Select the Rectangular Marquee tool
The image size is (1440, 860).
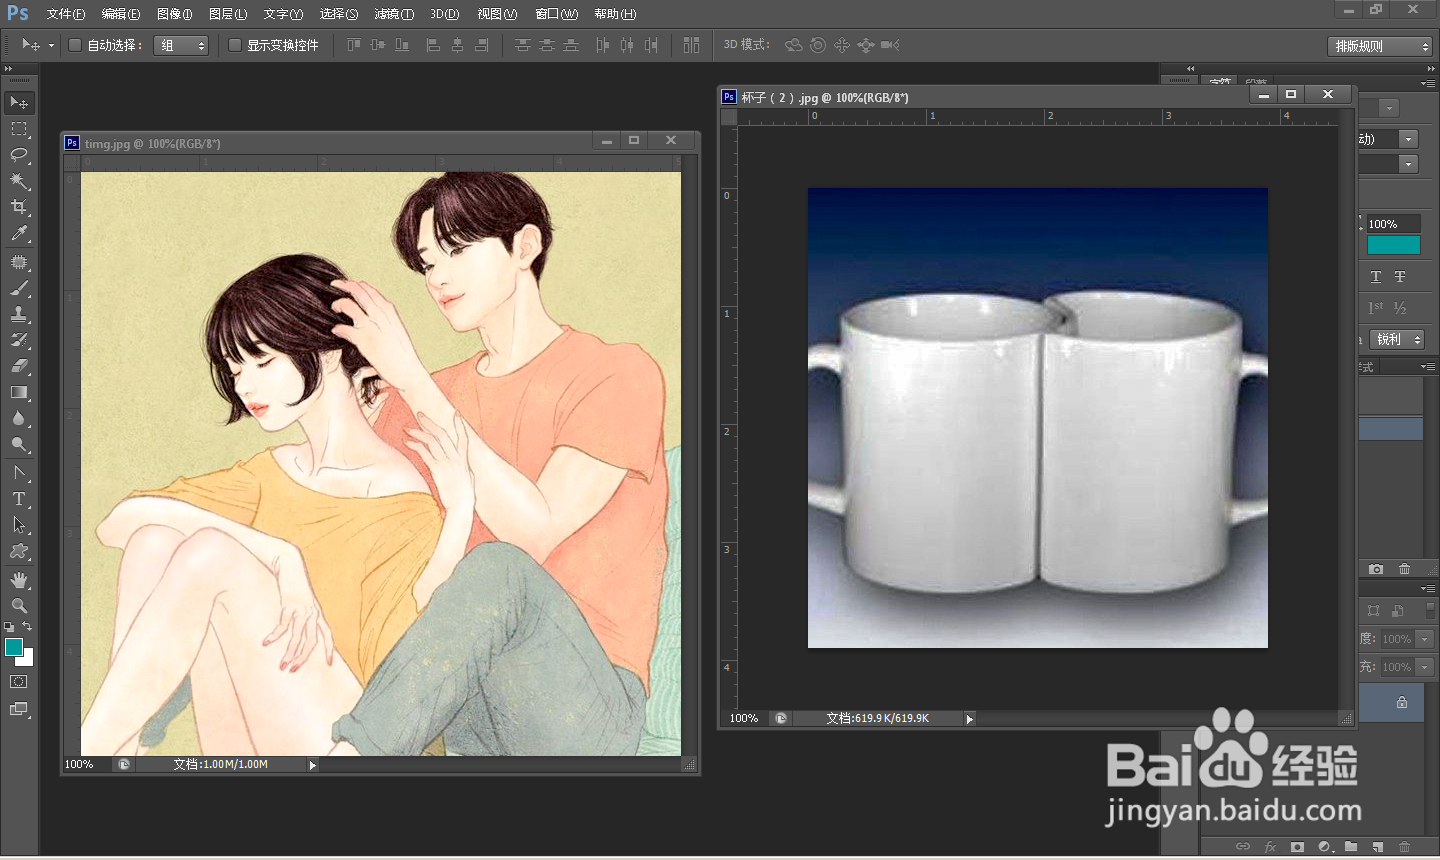point(19,129)
